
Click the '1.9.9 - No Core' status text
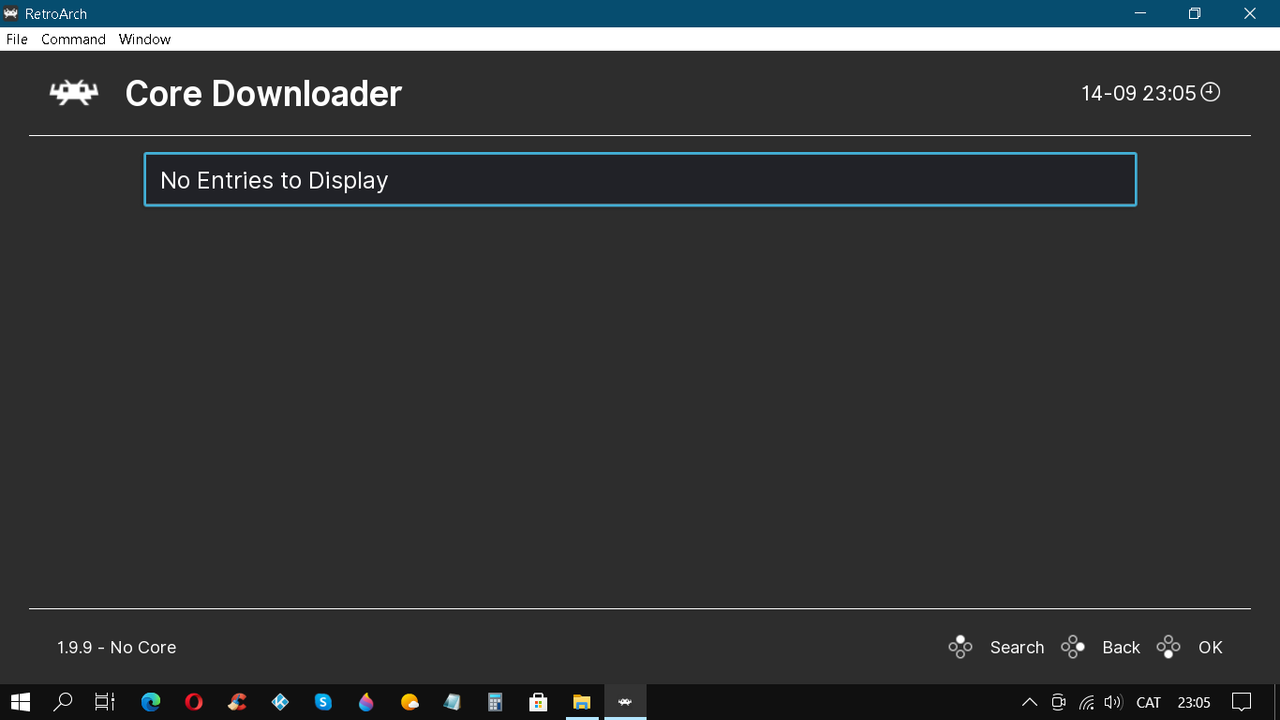(117, 647)
